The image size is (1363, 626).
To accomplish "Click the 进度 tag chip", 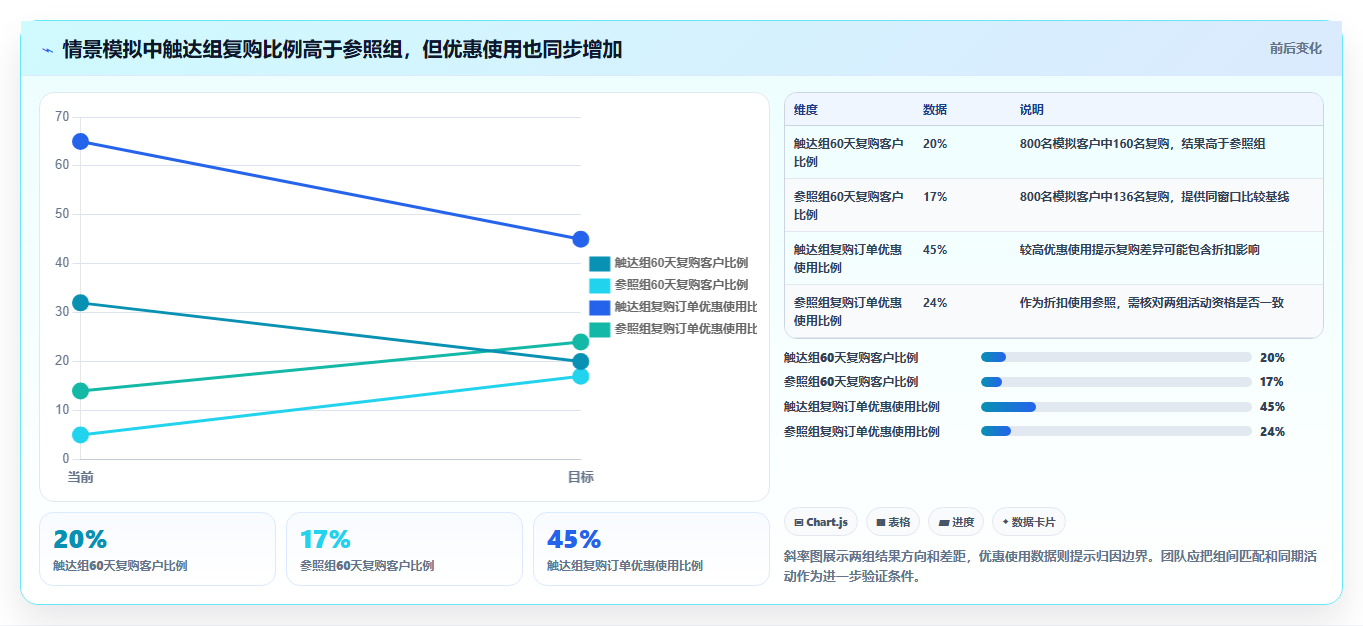I will 956,522.
